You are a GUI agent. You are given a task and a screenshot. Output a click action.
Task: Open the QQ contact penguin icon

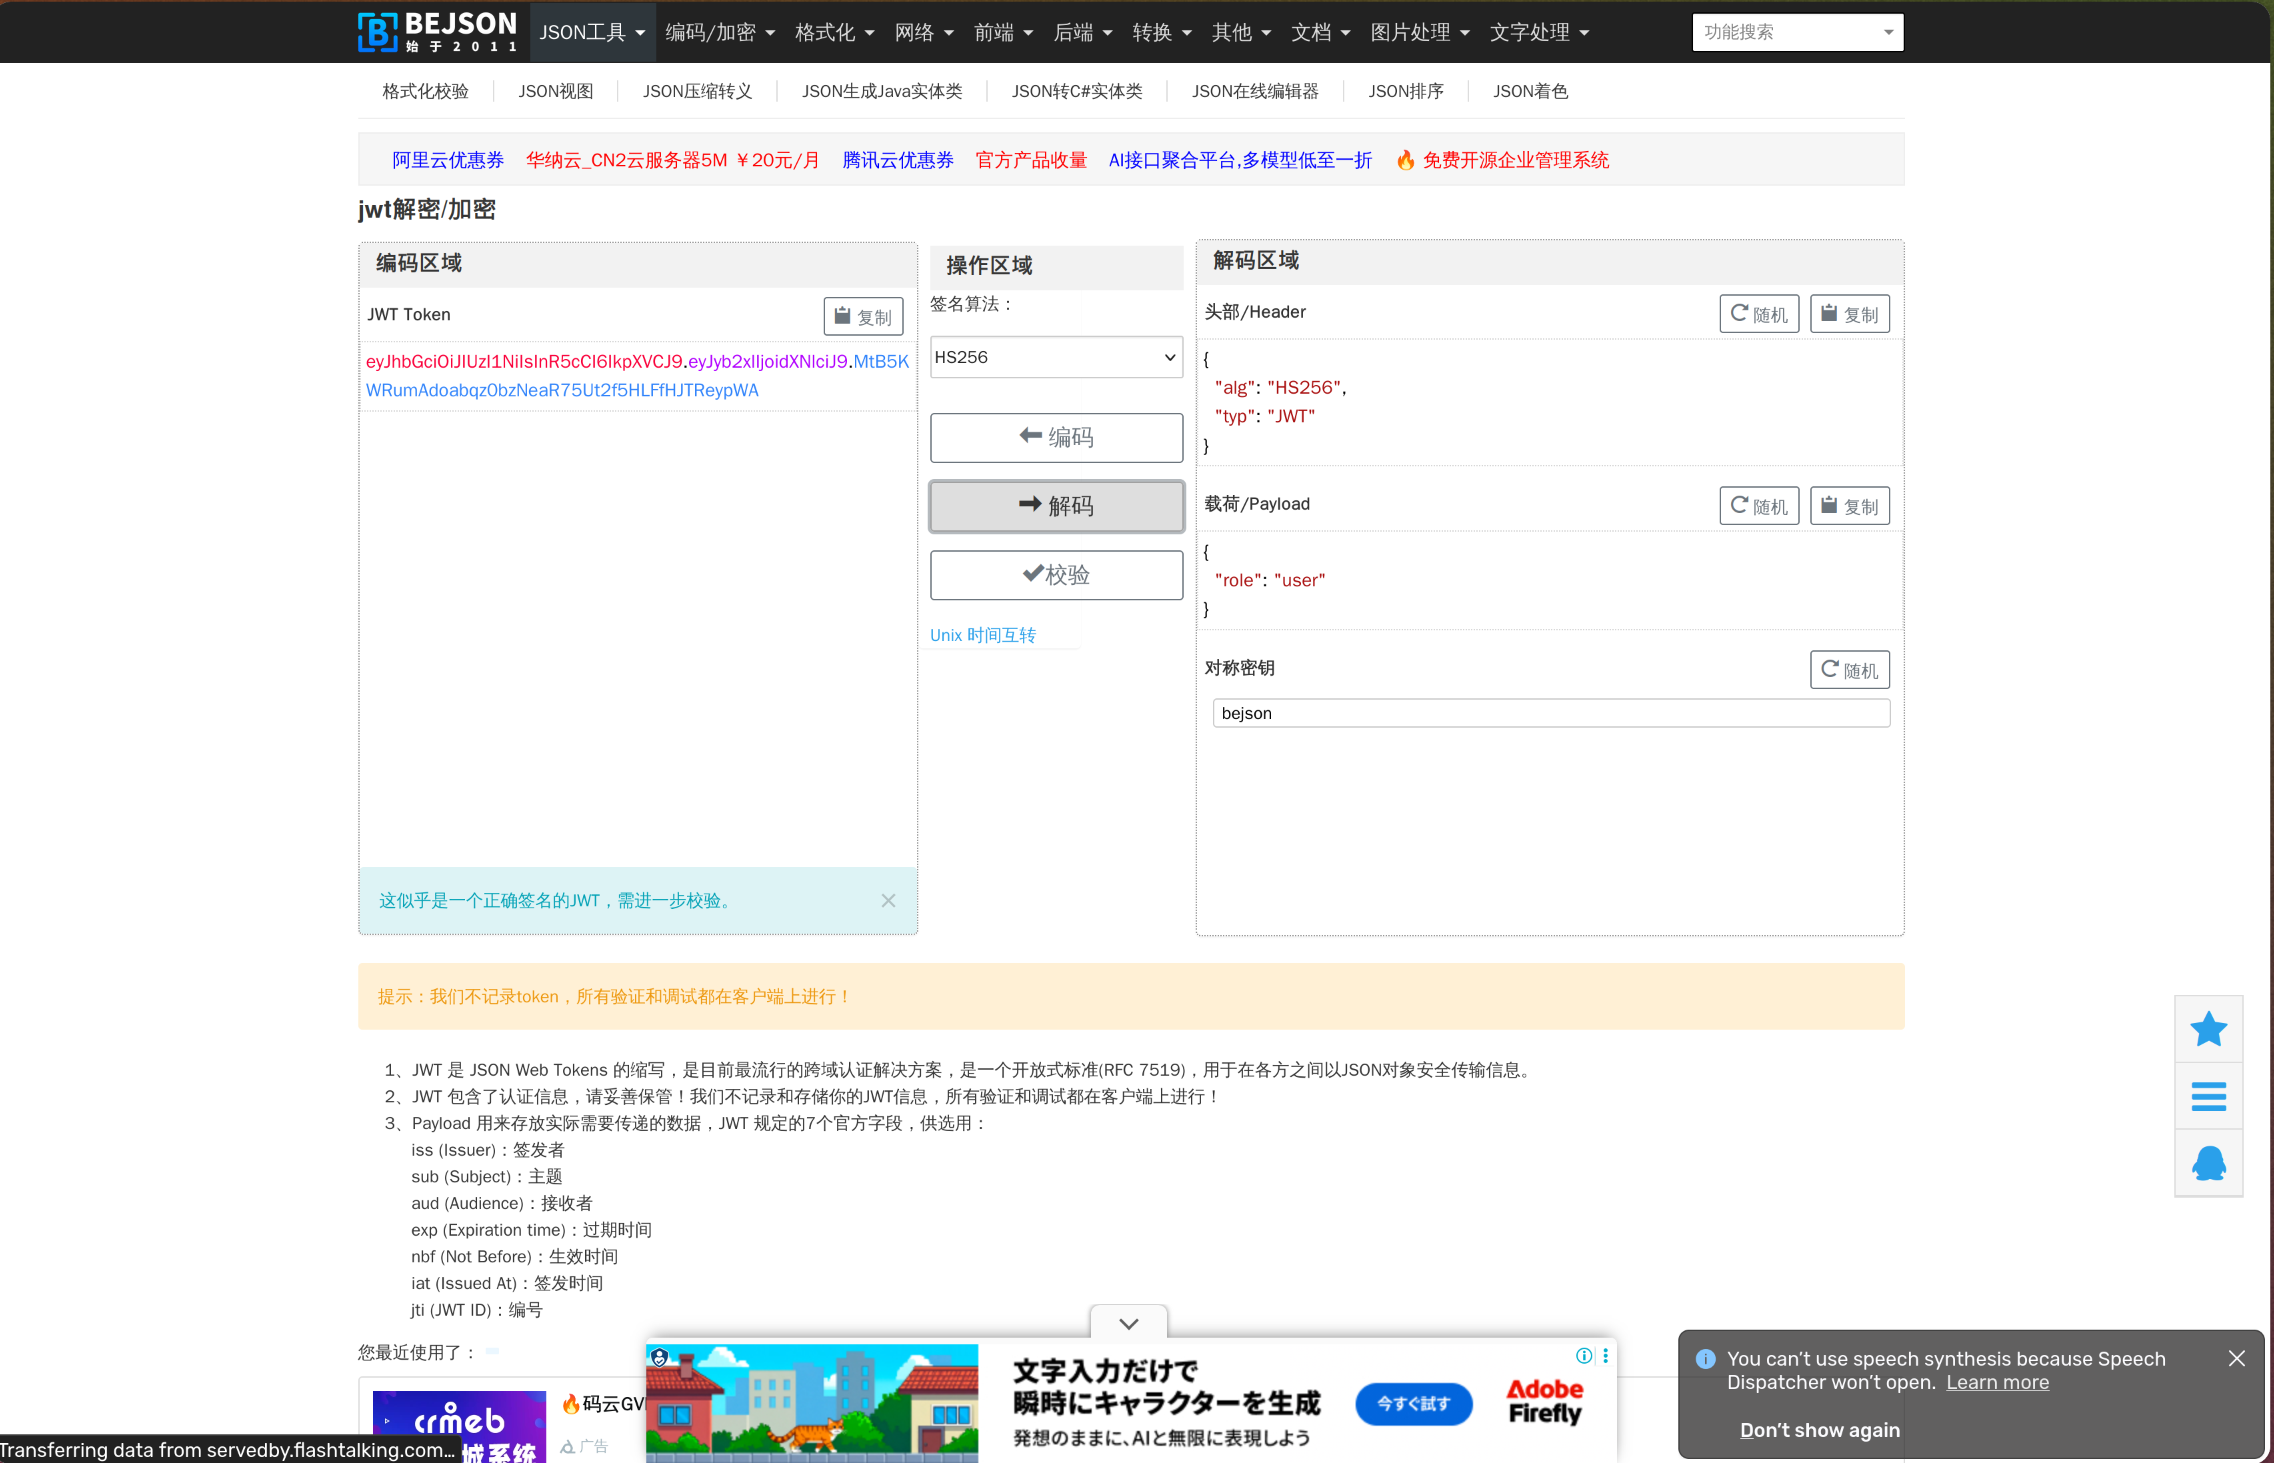point(2208,1163)
